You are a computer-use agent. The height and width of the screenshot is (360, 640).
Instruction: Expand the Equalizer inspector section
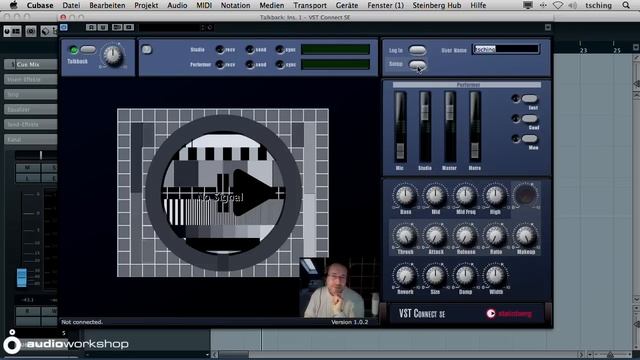[x=31, y=109]
